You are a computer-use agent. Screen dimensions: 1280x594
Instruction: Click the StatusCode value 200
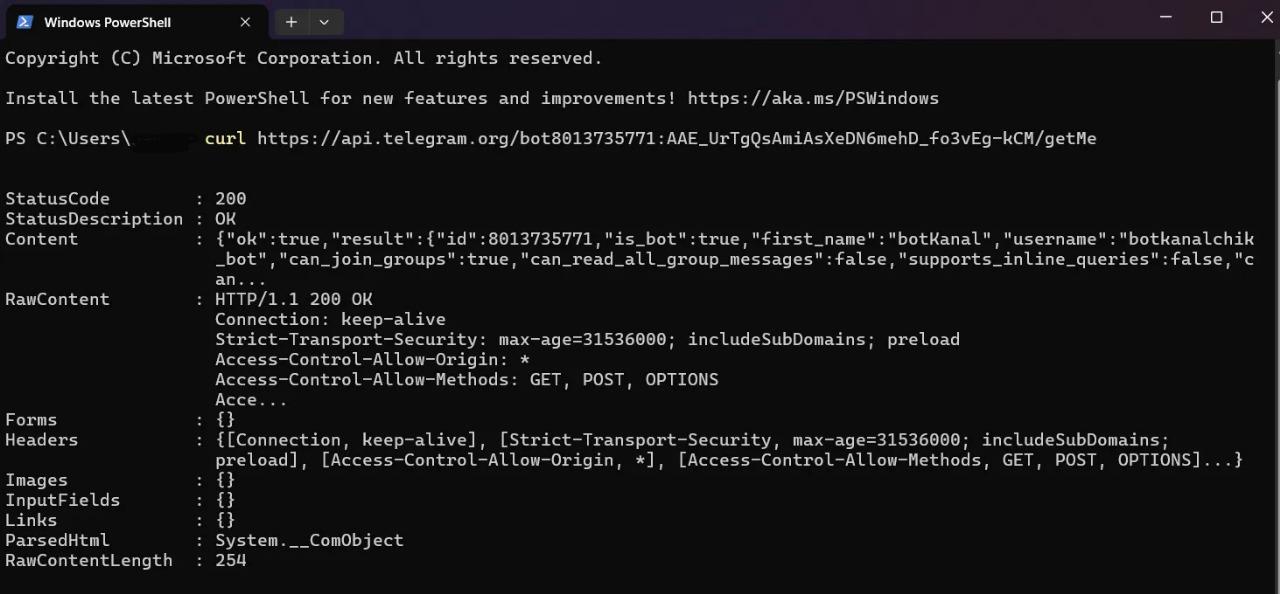[230, 198]
